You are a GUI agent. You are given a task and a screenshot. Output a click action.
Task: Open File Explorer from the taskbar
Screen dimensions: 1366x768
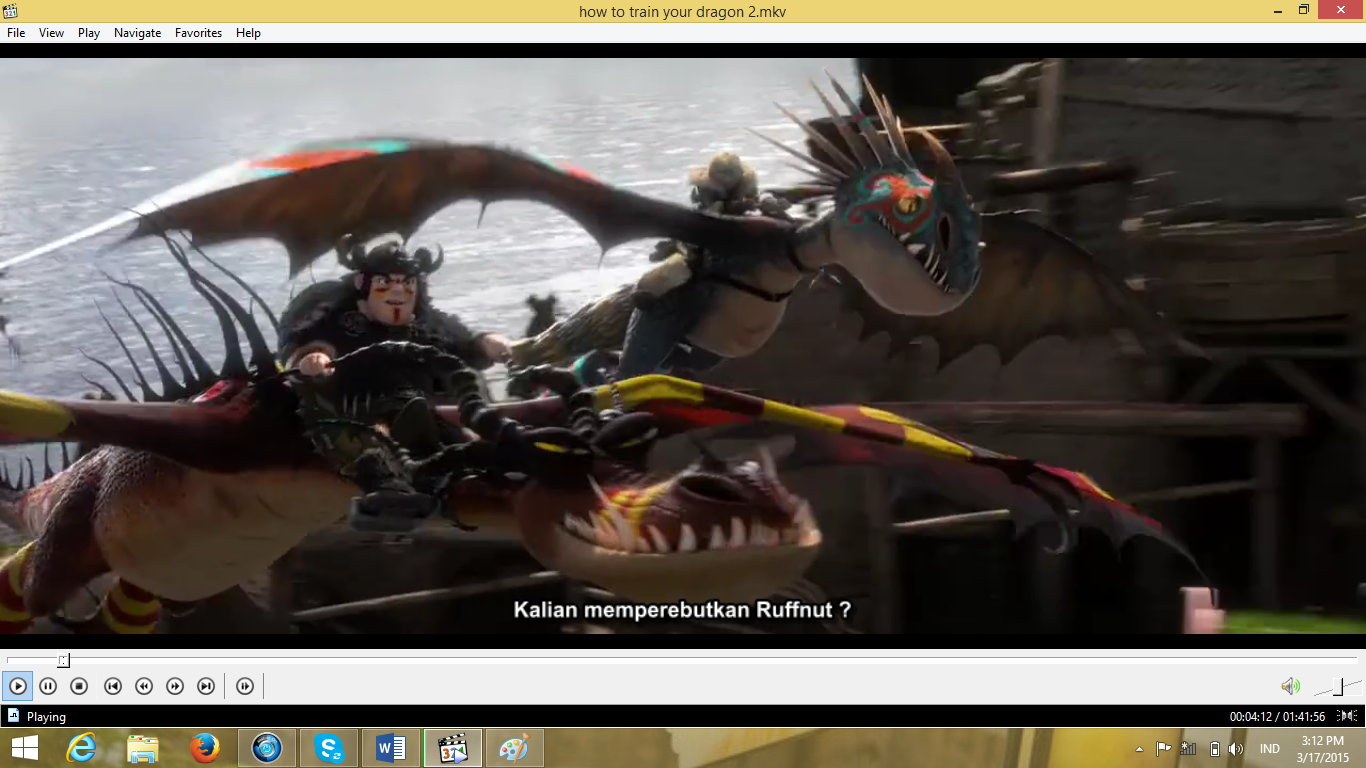[x=143, y=748]
